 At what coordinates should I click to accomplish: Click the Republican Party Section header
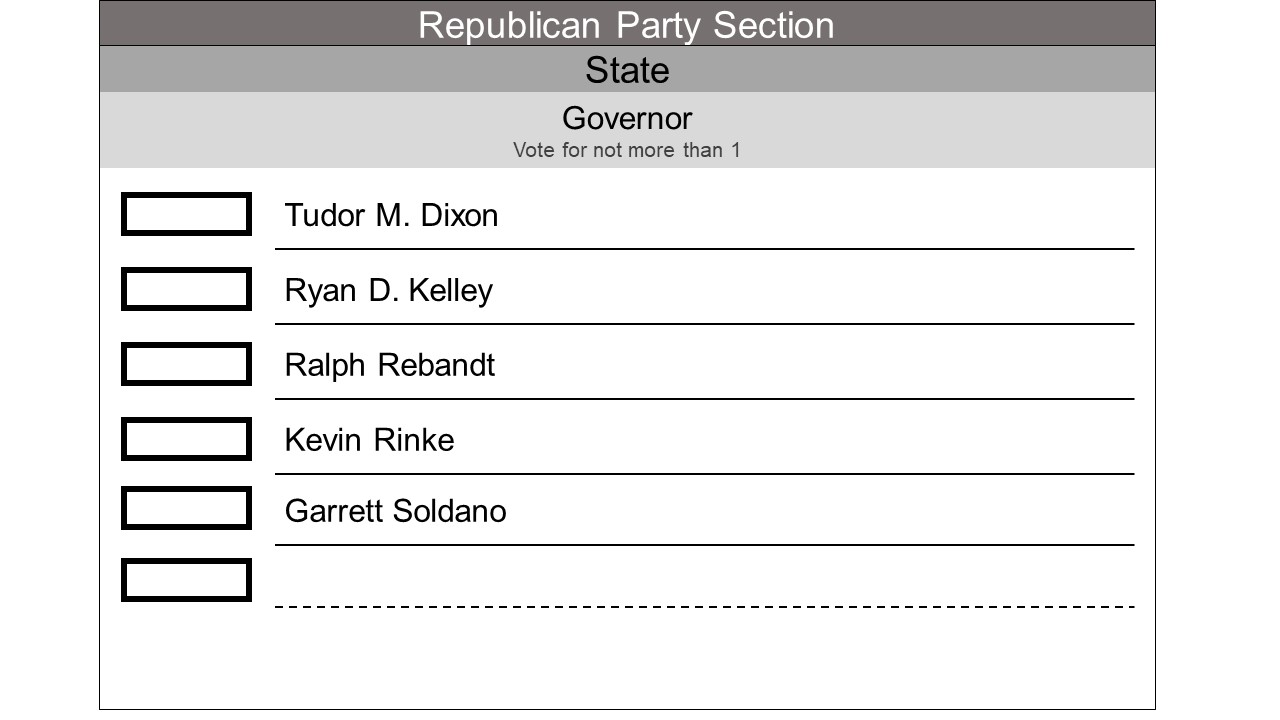coord(626,24)
